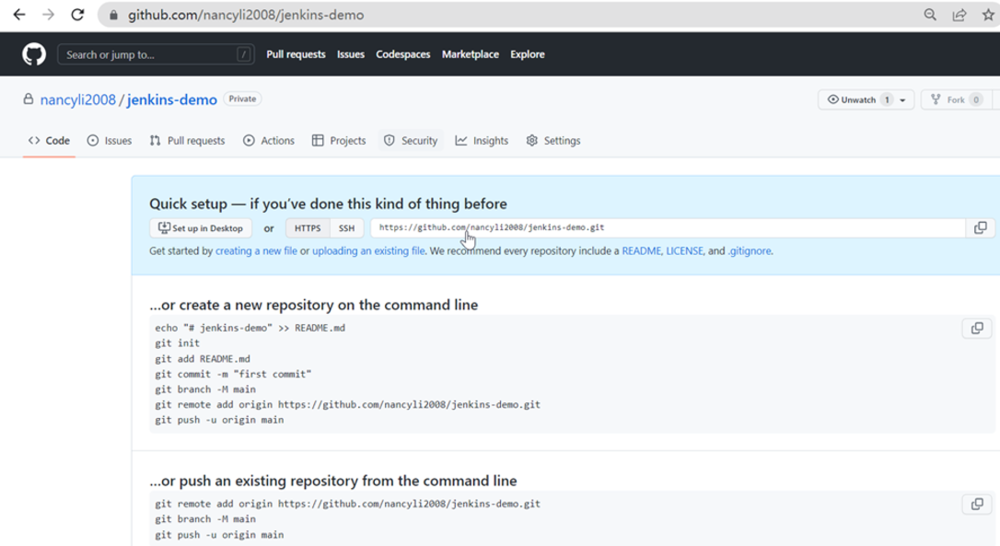Viewport: 1000px width, 546px height.
Task: Click the share page icon in address bar
Action: 959,15
